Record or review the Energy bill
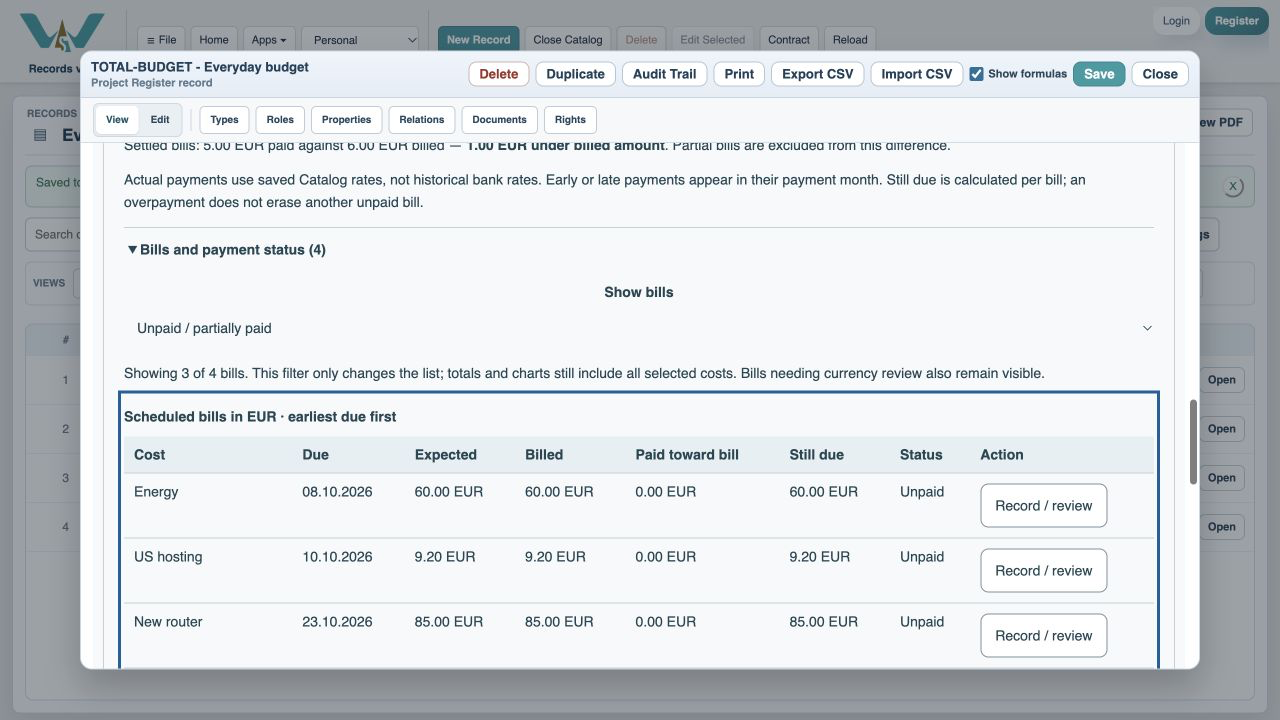Image resolution: width=1280 pixels, height=720 pixels. coord(1044,506)
